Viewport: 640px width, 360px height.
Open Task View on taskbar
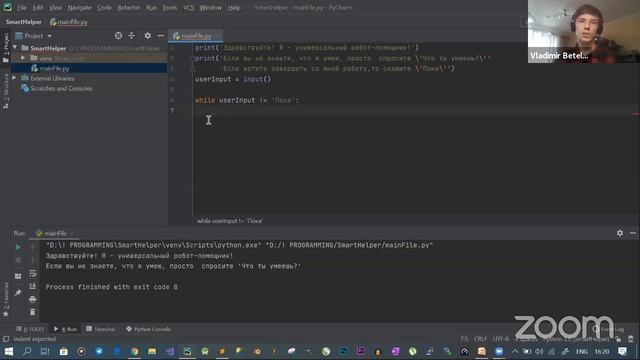[45, 351]
